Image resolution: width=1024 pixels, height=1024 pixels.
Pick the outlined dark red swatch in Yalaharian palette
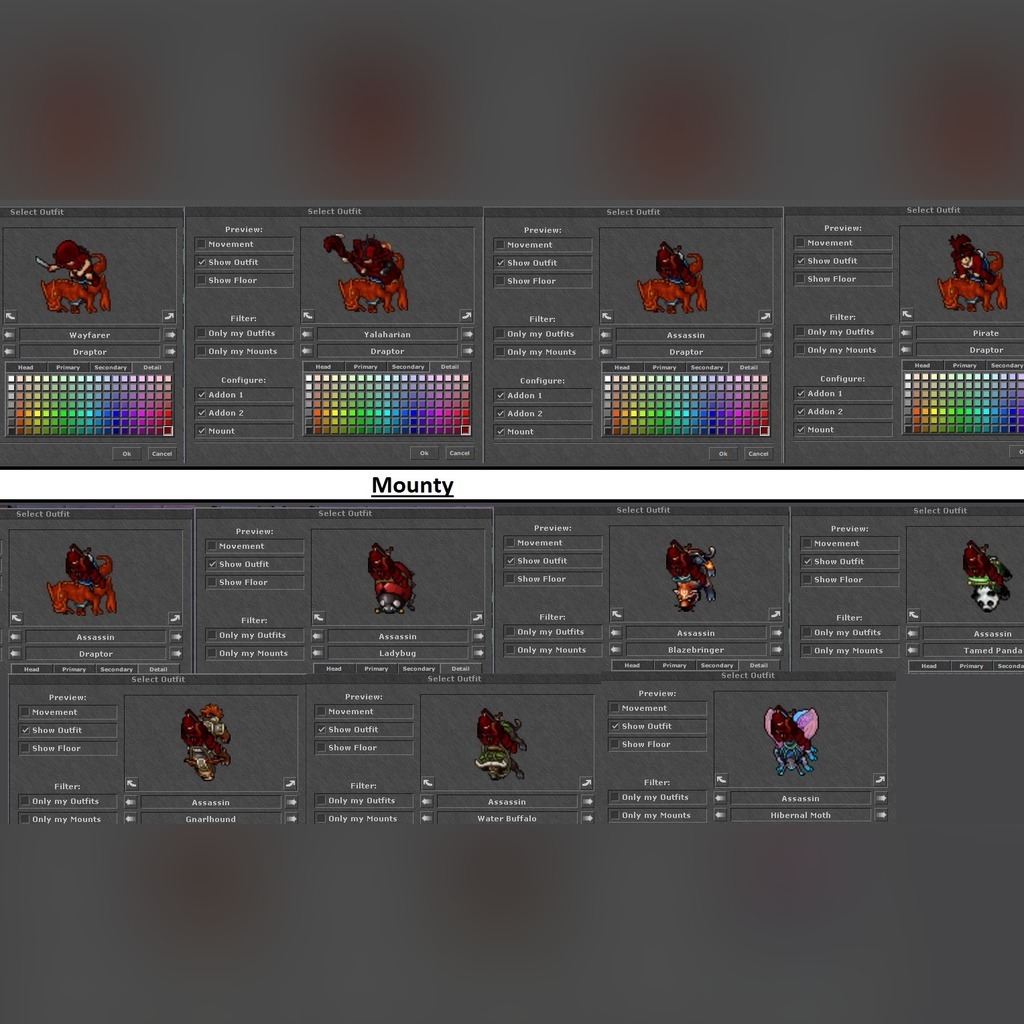point(466,430)
